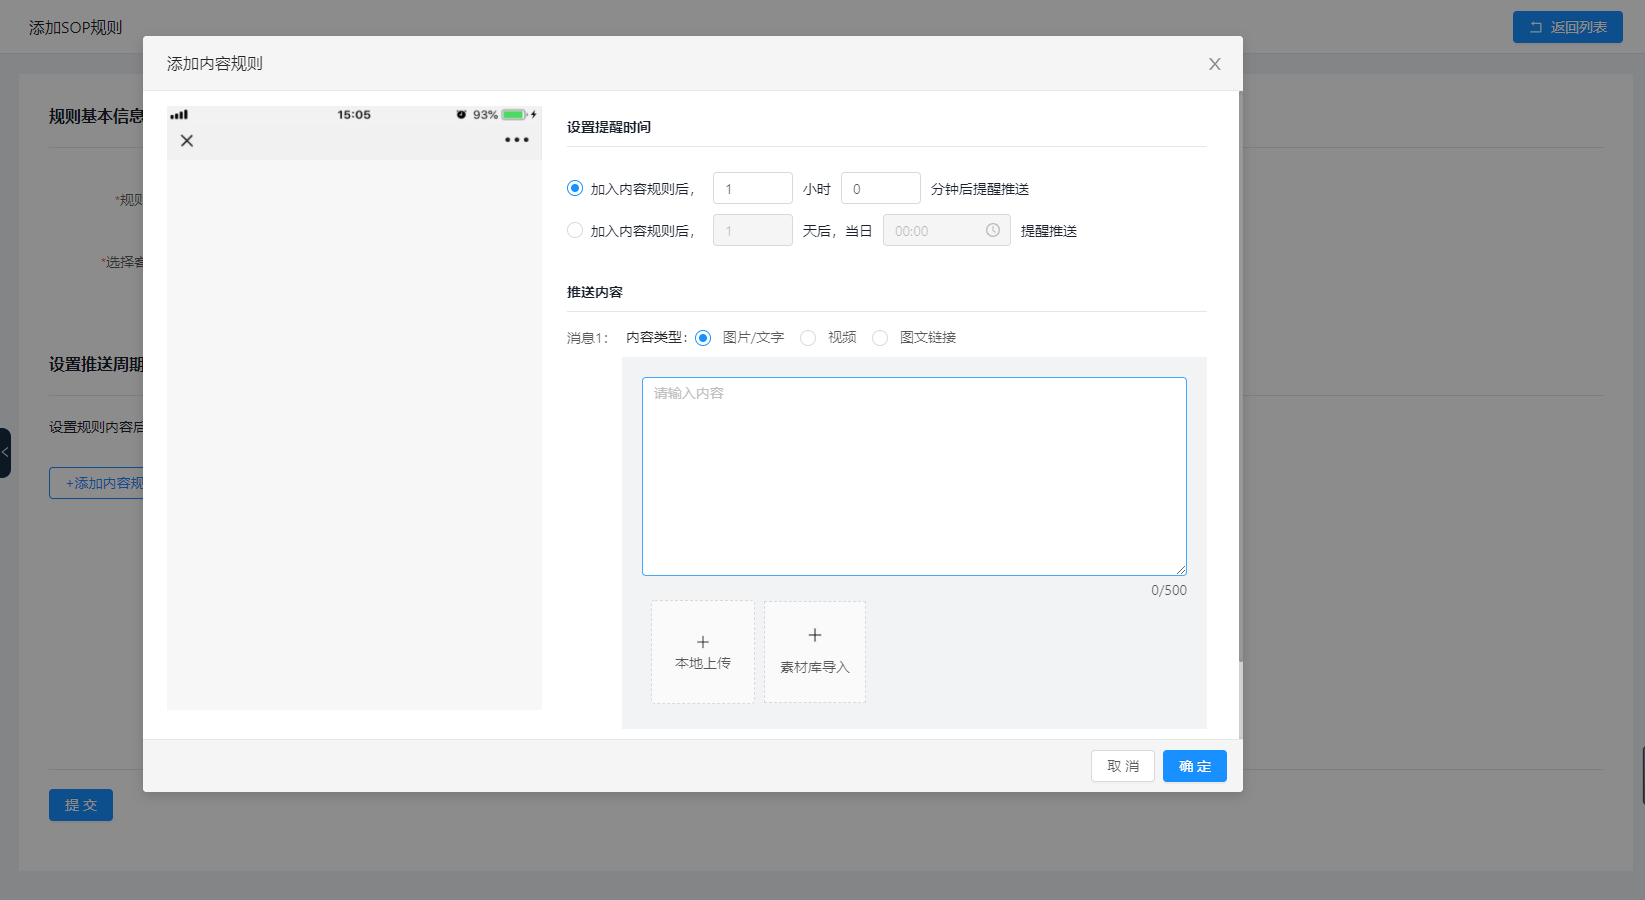Click the 返回列表 button
This screenshot has width=1645, height=900.
1568,27
